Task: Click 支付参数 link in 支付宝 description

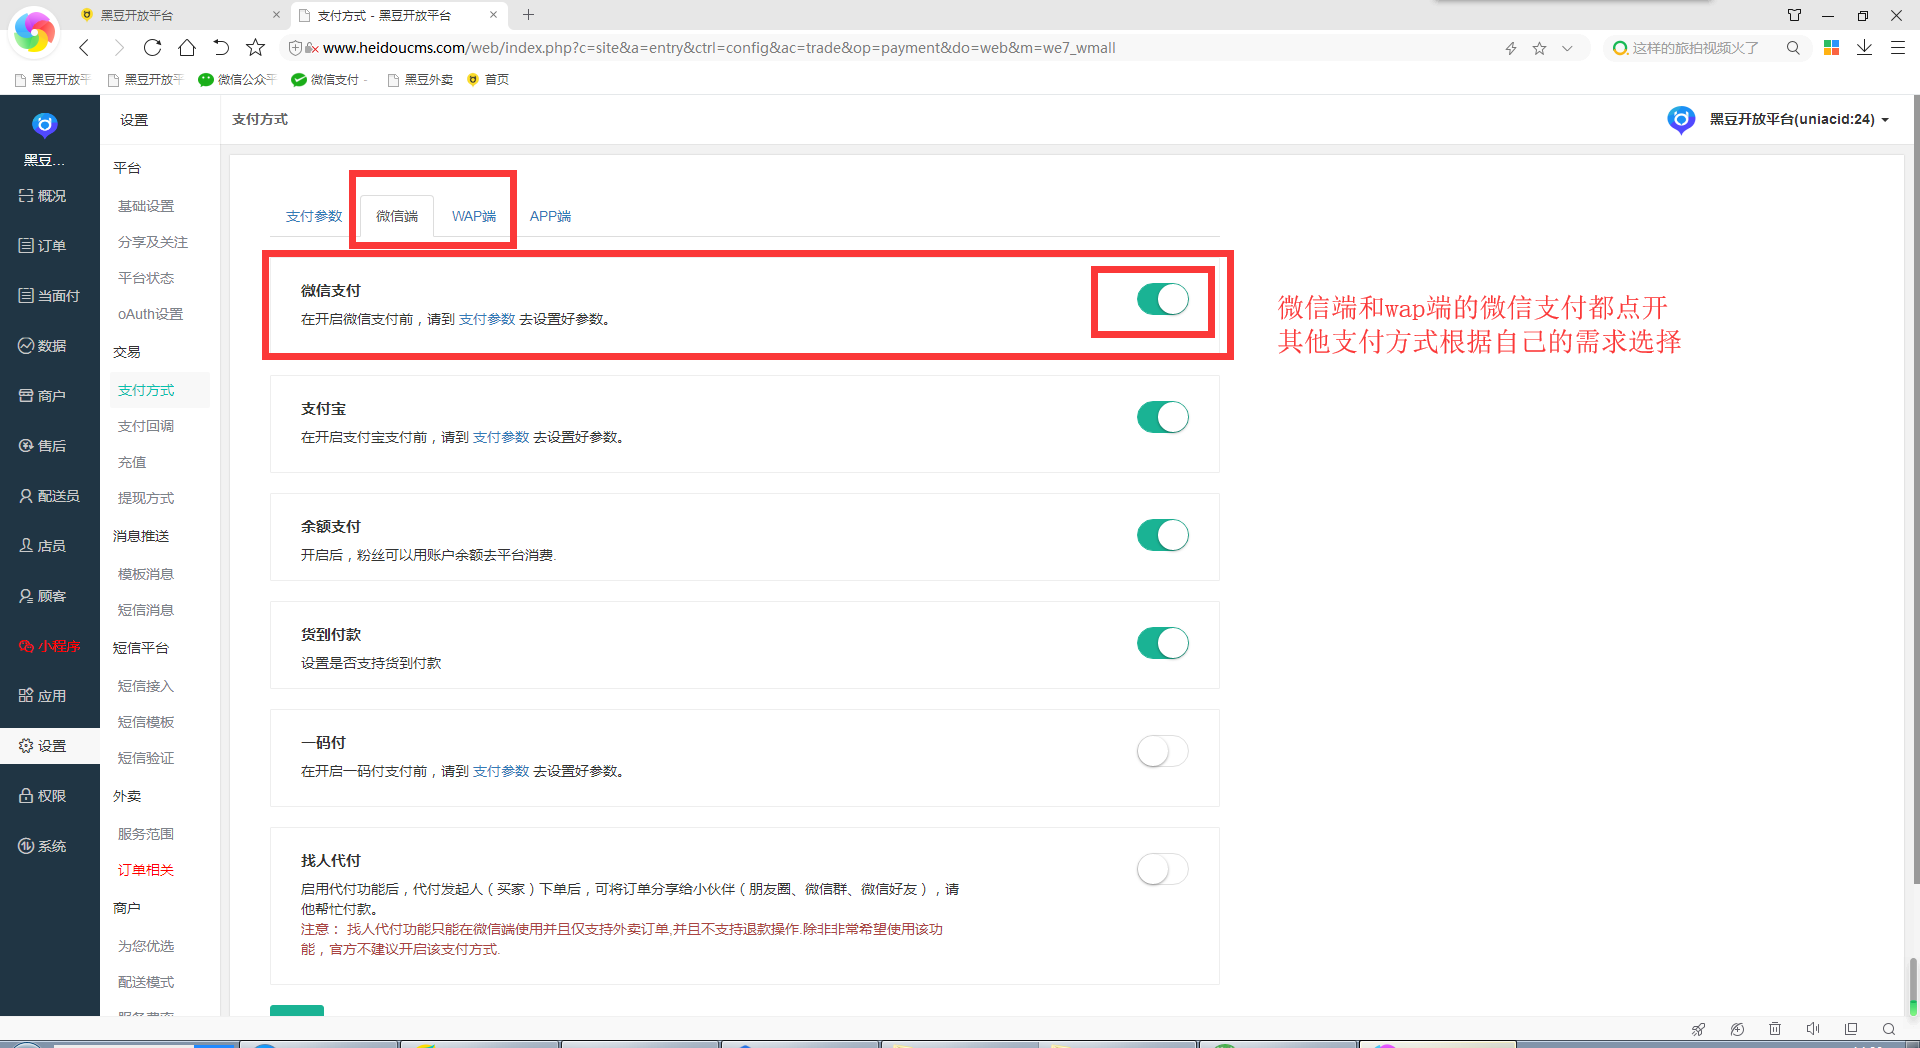Action: point(501,437)
